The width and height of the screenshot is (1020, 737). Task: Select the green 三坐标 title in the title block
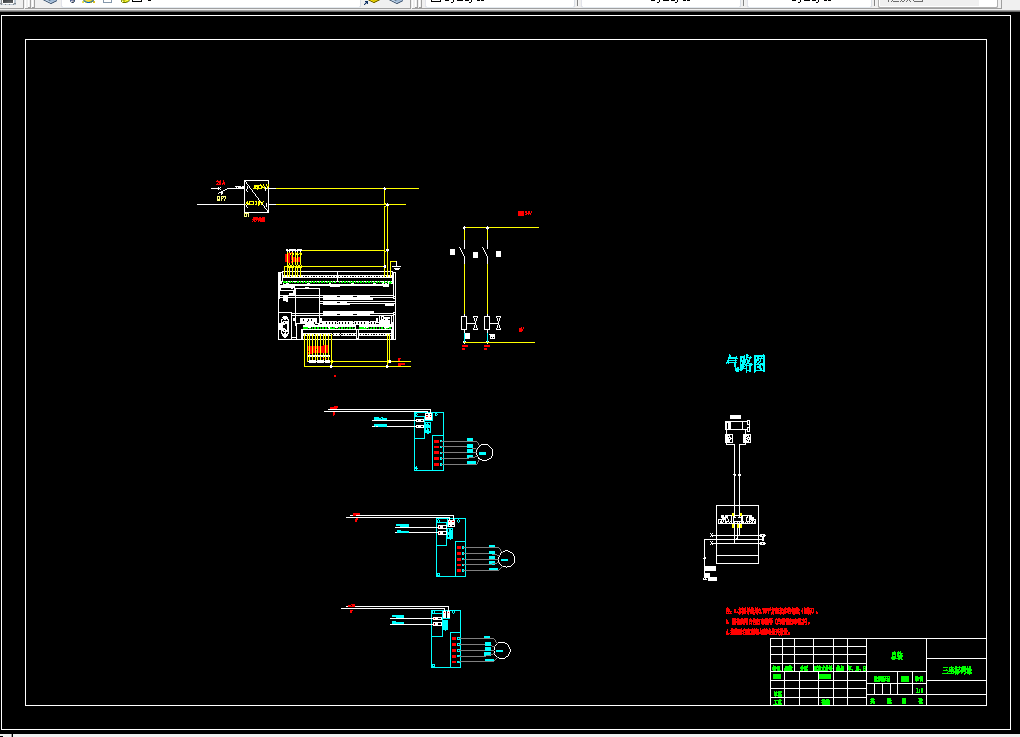pos(957,670)
